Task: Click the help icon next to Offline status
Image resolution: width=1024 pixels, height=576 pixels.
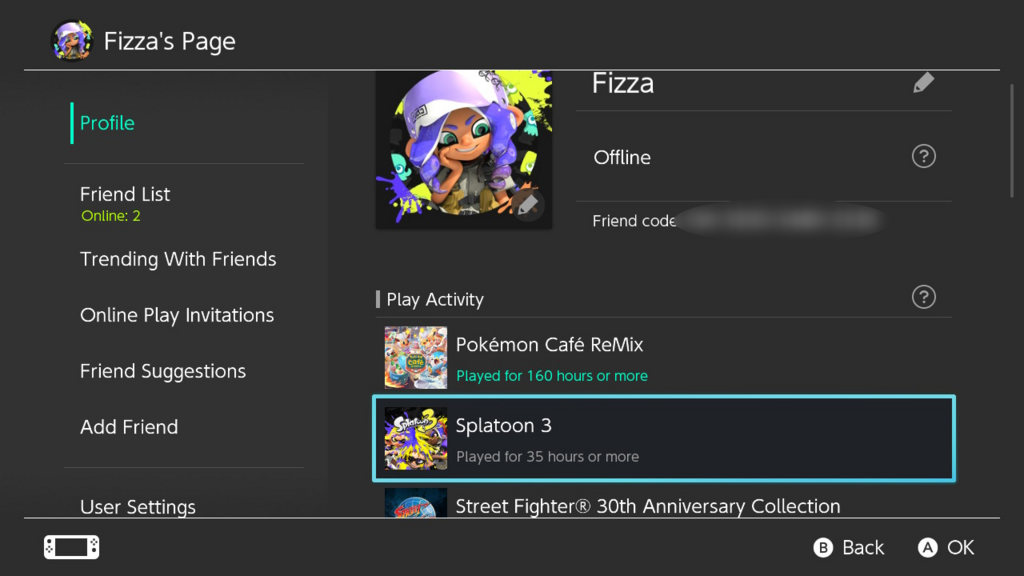Action: point(923,157)
